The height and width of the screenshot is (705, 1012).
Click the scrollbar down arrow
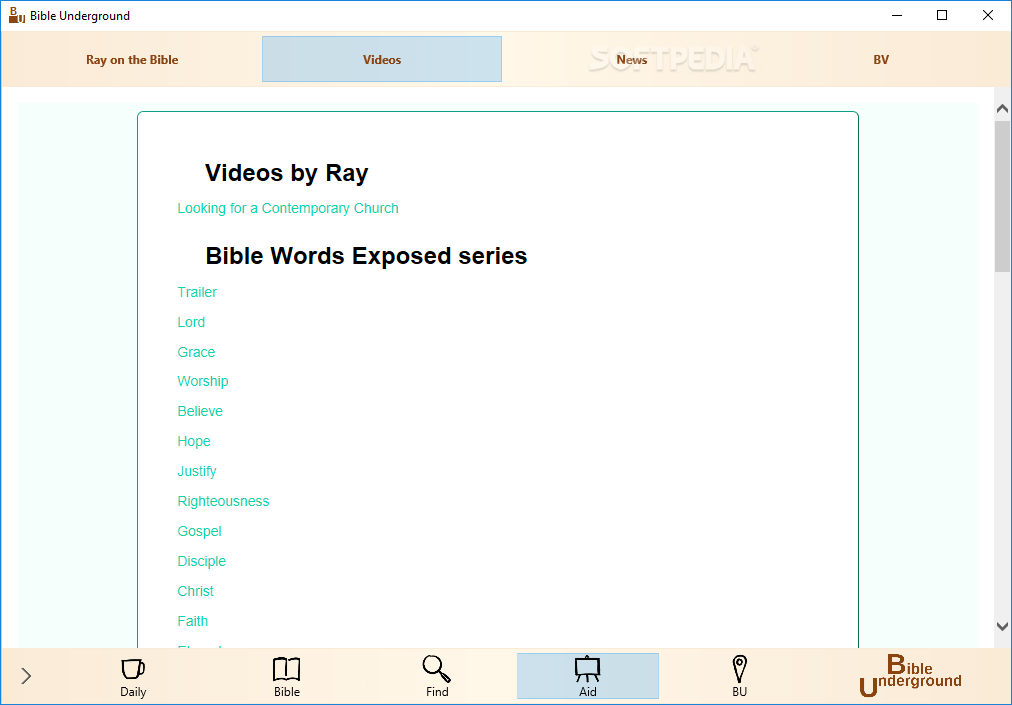point(1002,626)
